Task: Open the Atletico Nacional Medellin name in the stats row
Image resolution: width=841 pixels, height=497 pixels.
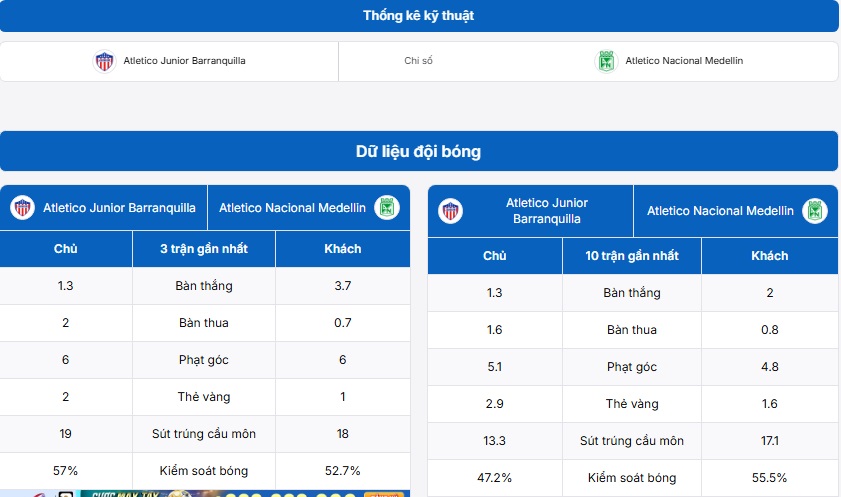Action: click(x=684, y=61)
